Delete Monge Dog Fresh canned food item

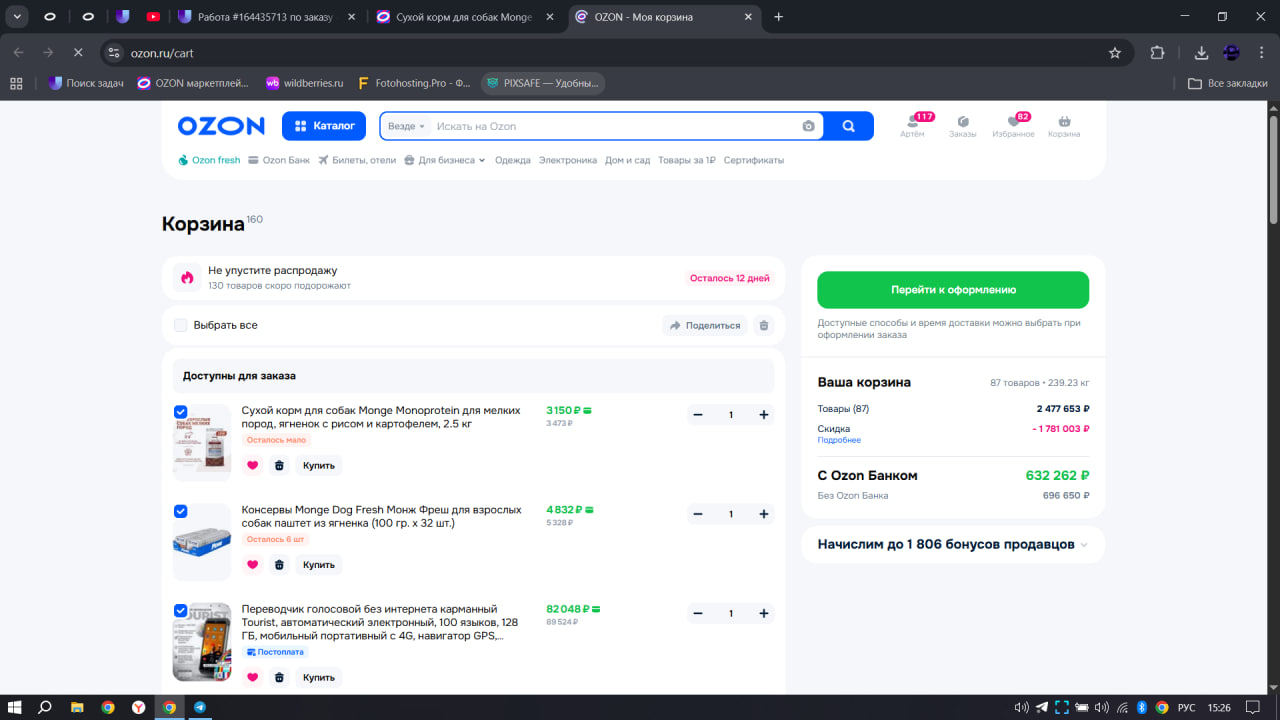click(x=279, y=565)
